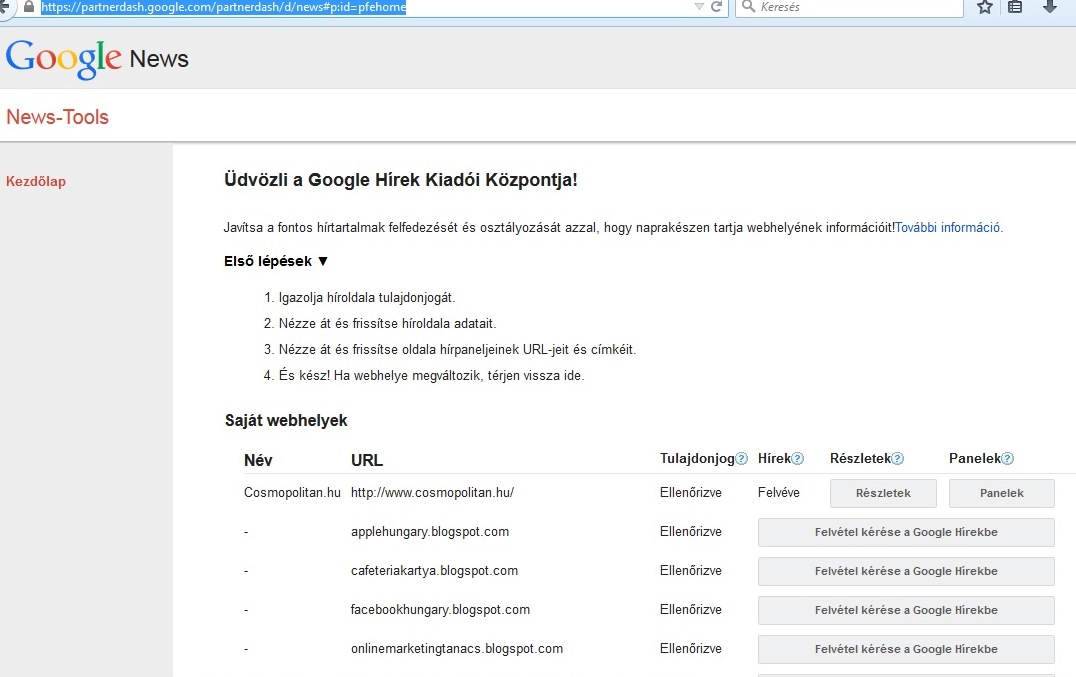Click the reload page icon

(x=716, y=7)
